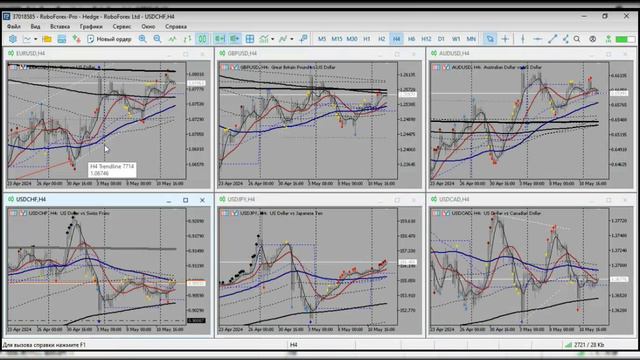Click the application icon in title bar

point(7,16)
